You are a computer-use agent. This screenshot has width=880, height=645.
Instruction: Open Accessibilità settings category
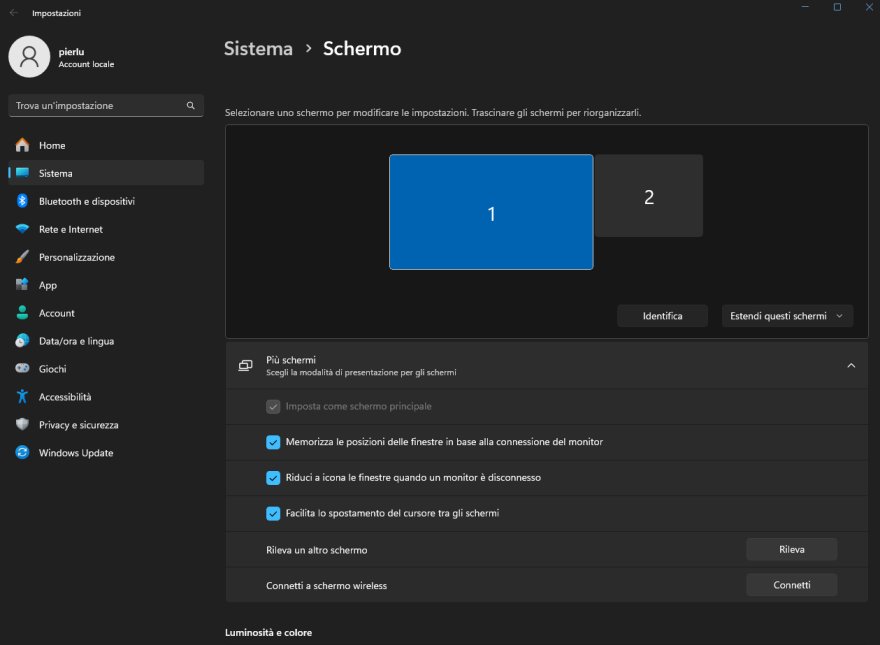pos(106,396)
